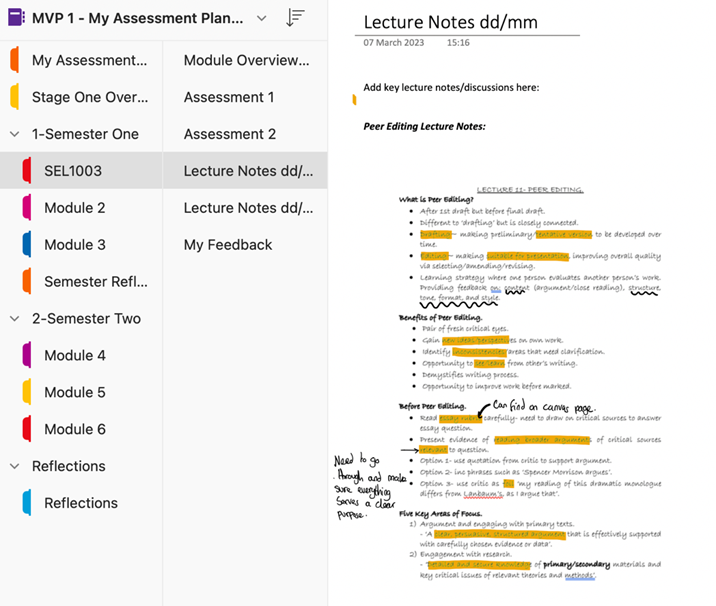
Task: Click the blue Module 3 section icon
Action: pyautogui.click(x=26, y=245)
